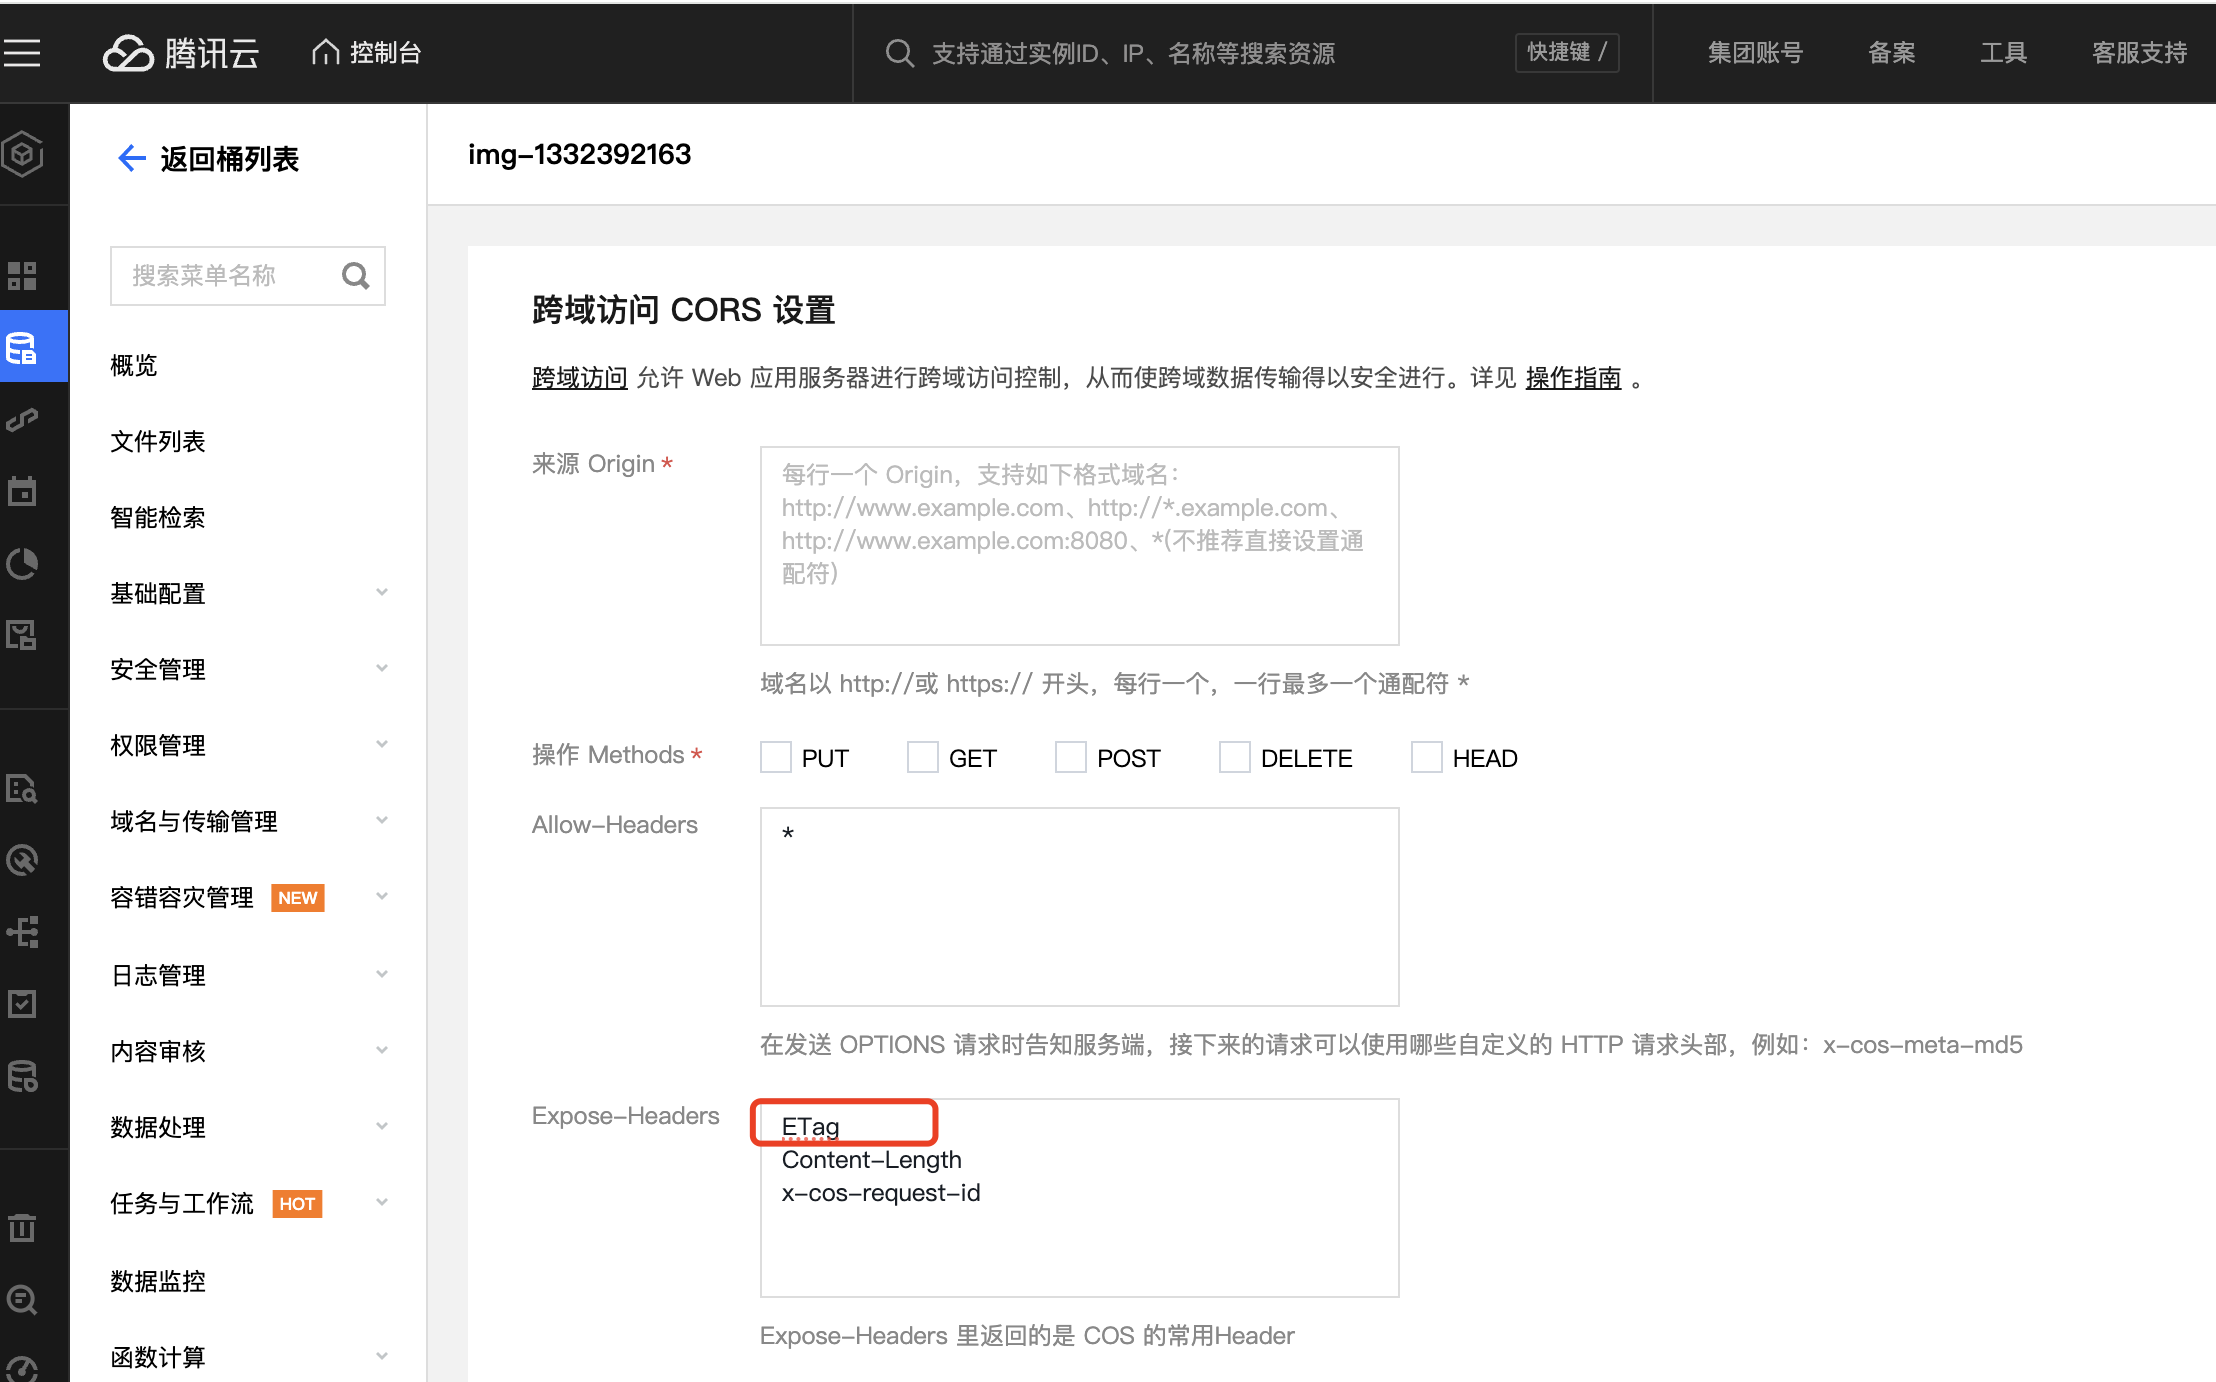Open the 文件列表 menu item
2216x1382 pixels.
point(157,441)
